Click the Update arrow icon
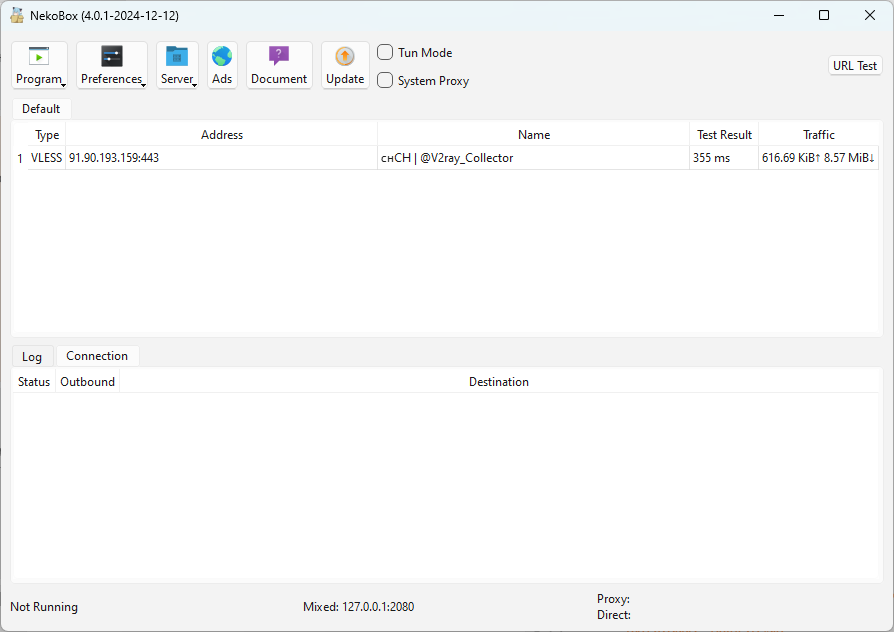Screen dimensions: 894x632 (x=345, y=56)
